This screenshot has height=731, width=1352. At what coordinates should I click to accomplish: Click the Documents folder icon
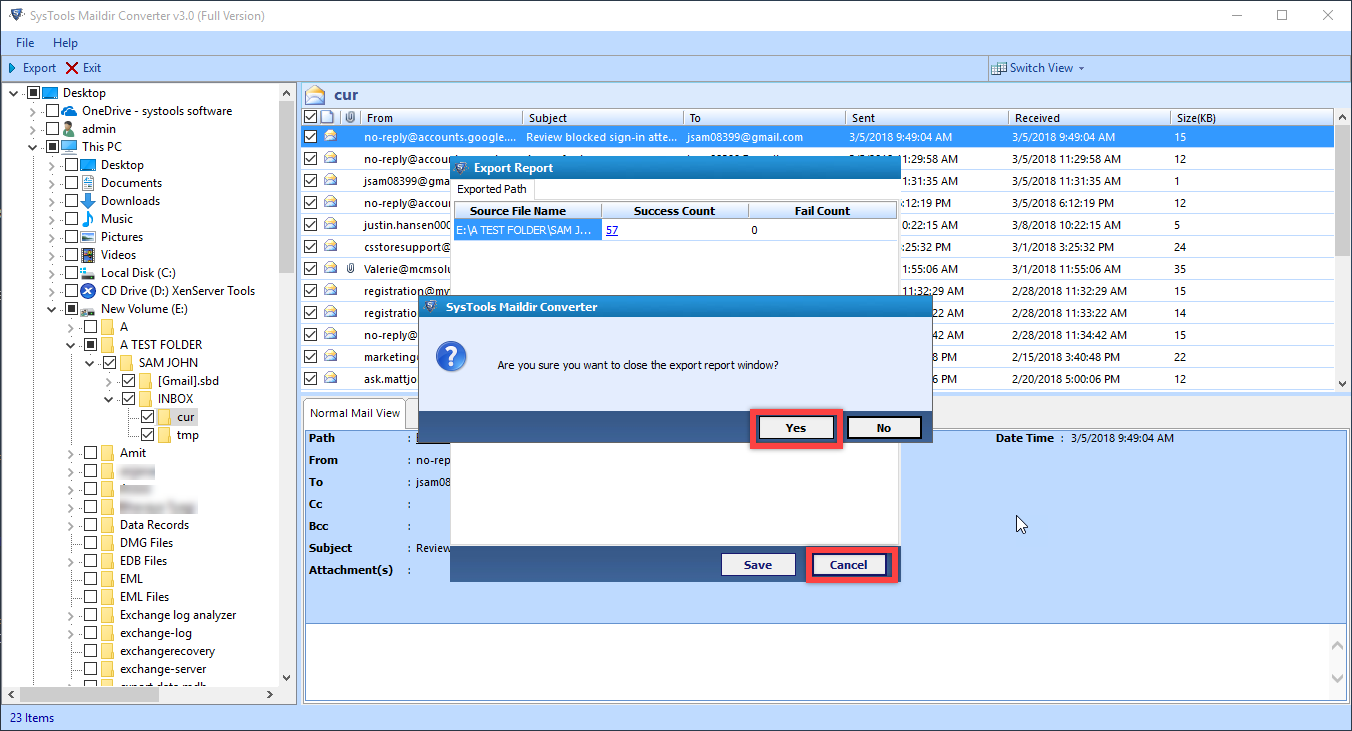[88, 183]
